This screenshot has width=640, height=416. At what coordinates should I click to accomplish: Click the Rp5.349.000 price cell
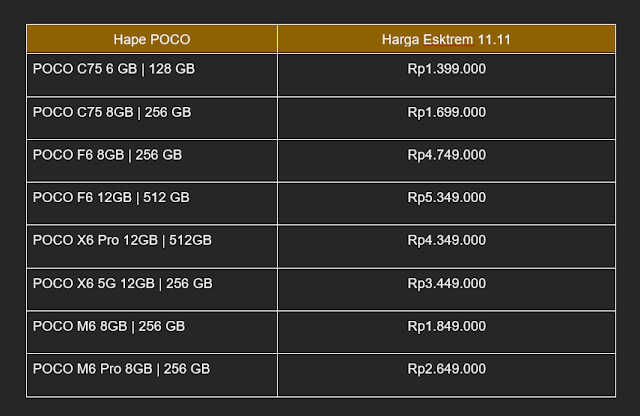point(447,198)
